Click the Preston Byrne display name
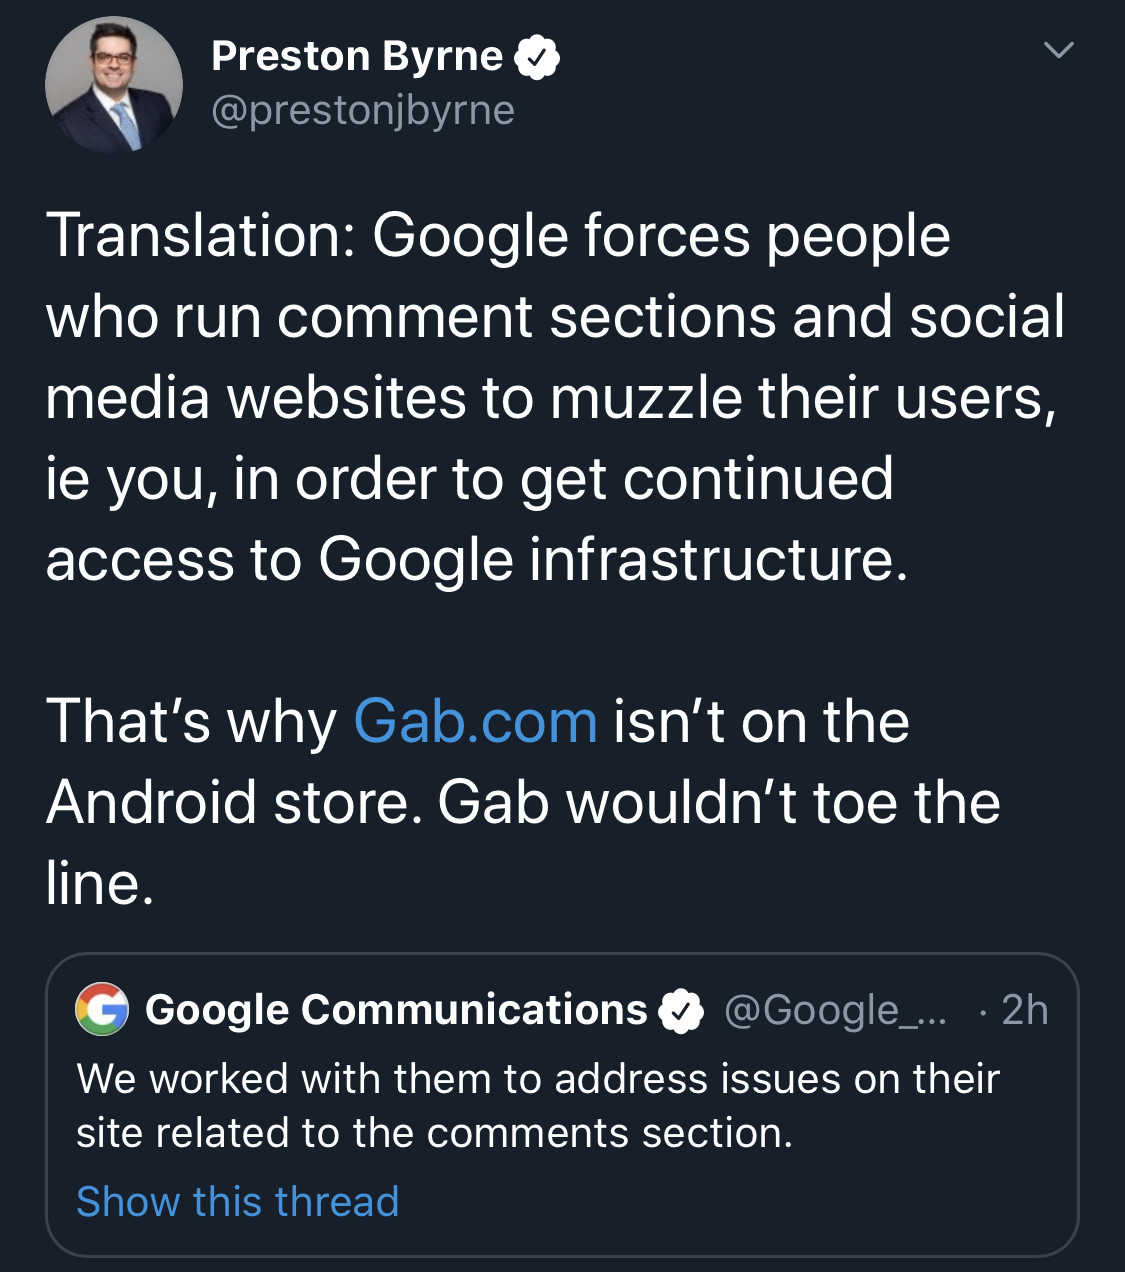 pyautogui.click(x=356, y=57)
